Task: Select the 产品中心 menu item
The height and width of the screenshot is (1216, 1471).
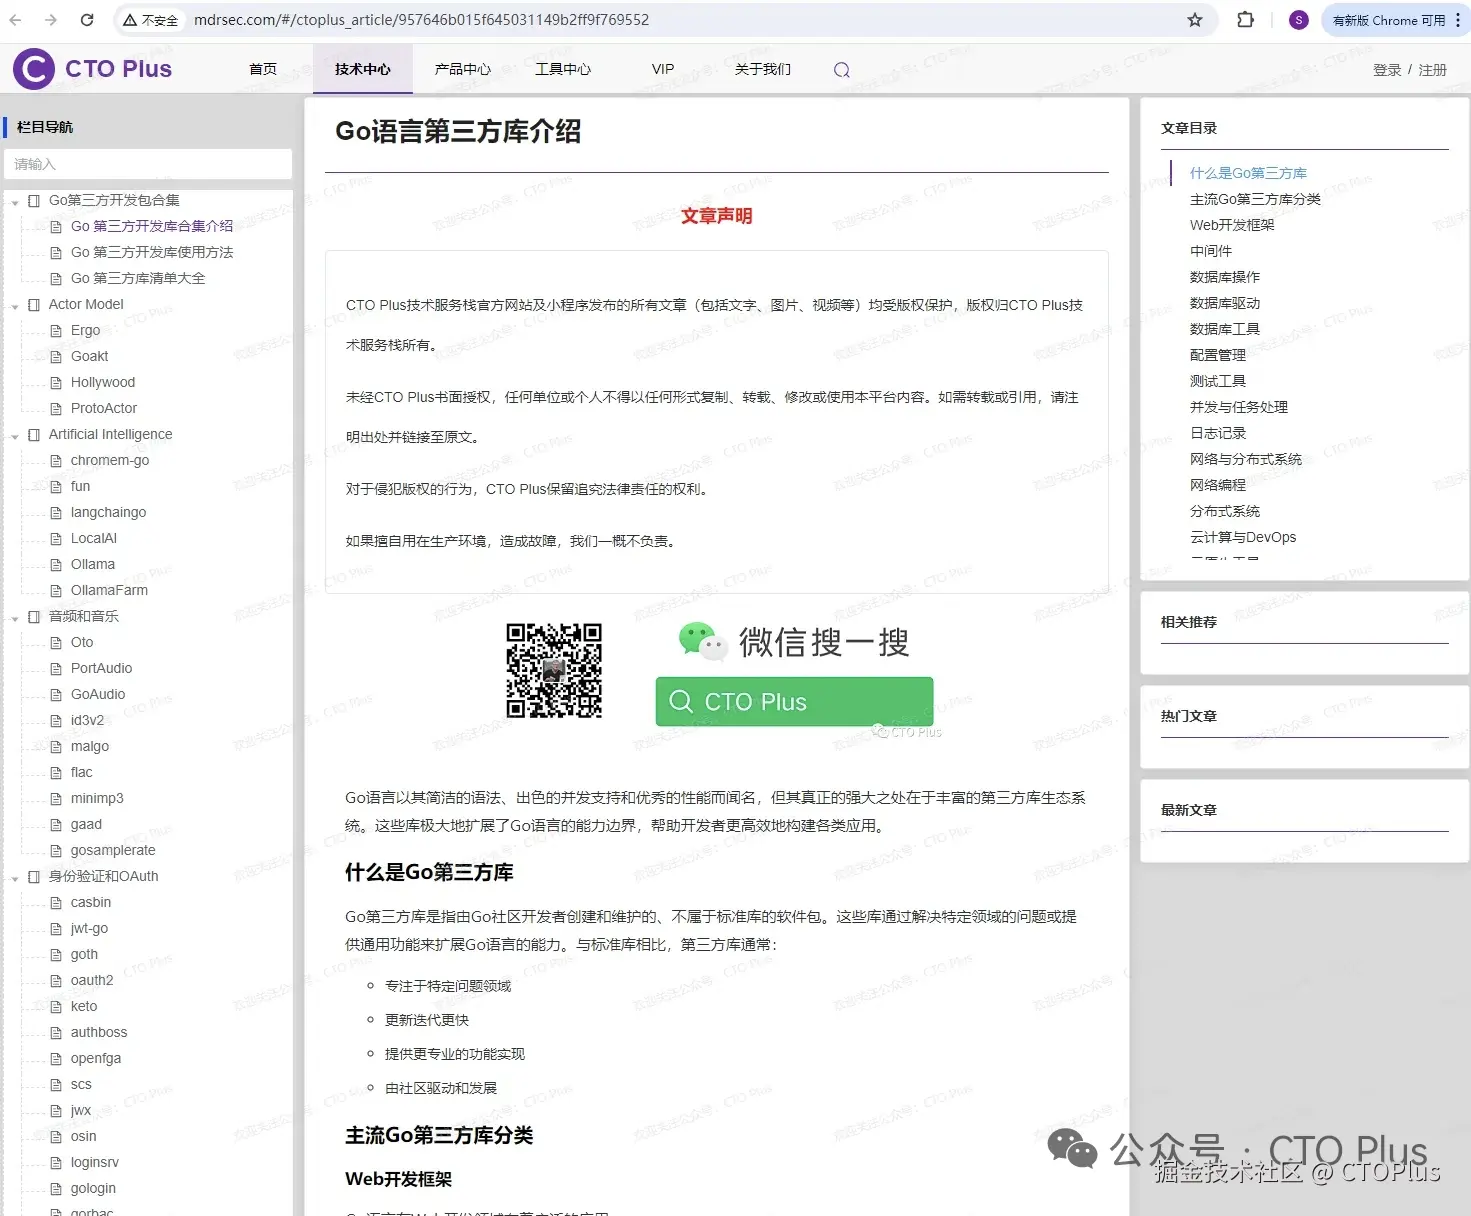Action: [462, 69]
